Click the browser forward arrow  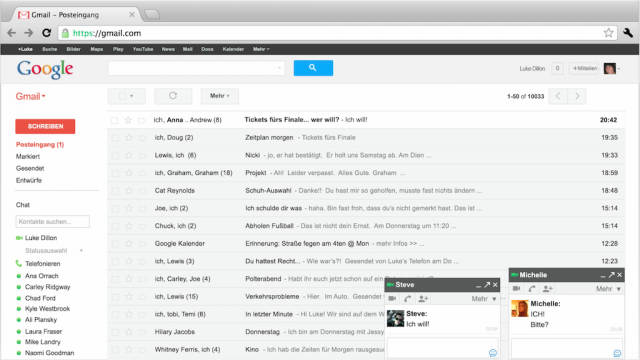pos(29,33)
